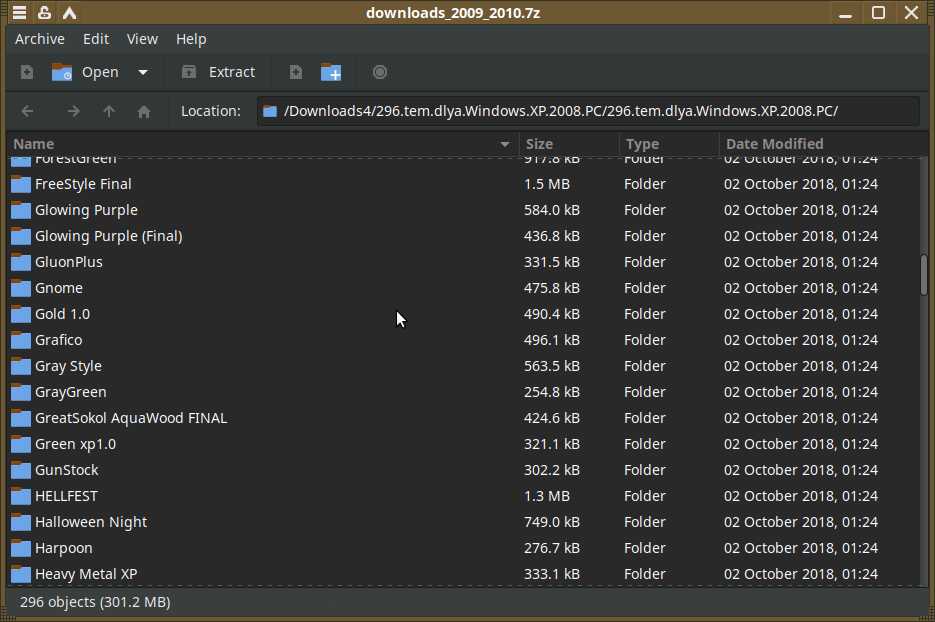Image resolution: width=935 pixels, height=622 pixels.
Task: Click the 749.0 kB size value
Action: [552, 522]
